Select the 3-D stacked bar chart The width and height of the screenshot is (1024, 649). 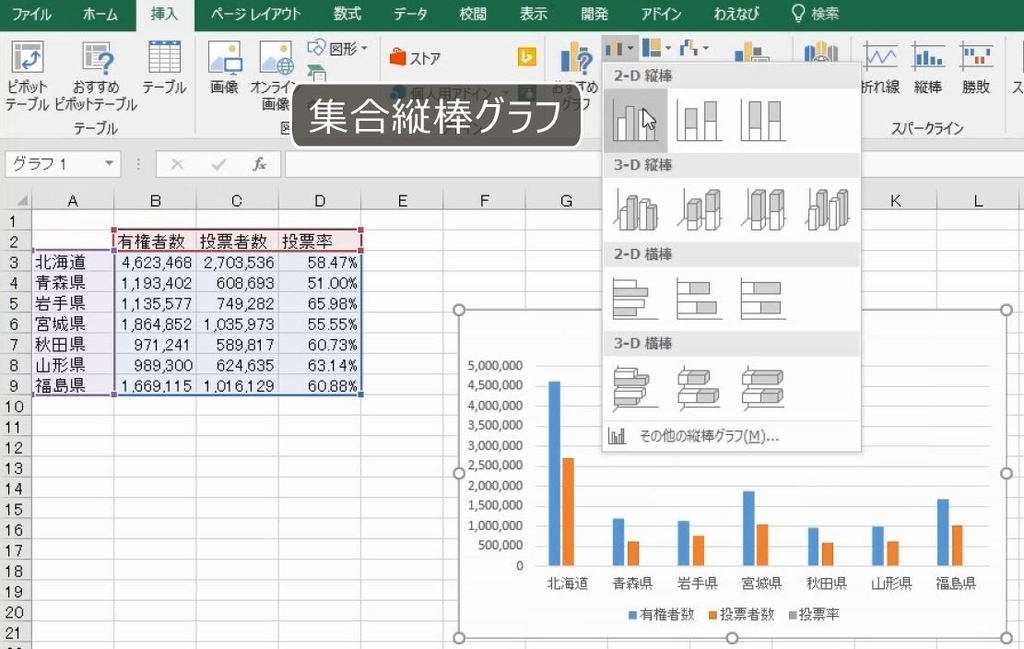699,388
